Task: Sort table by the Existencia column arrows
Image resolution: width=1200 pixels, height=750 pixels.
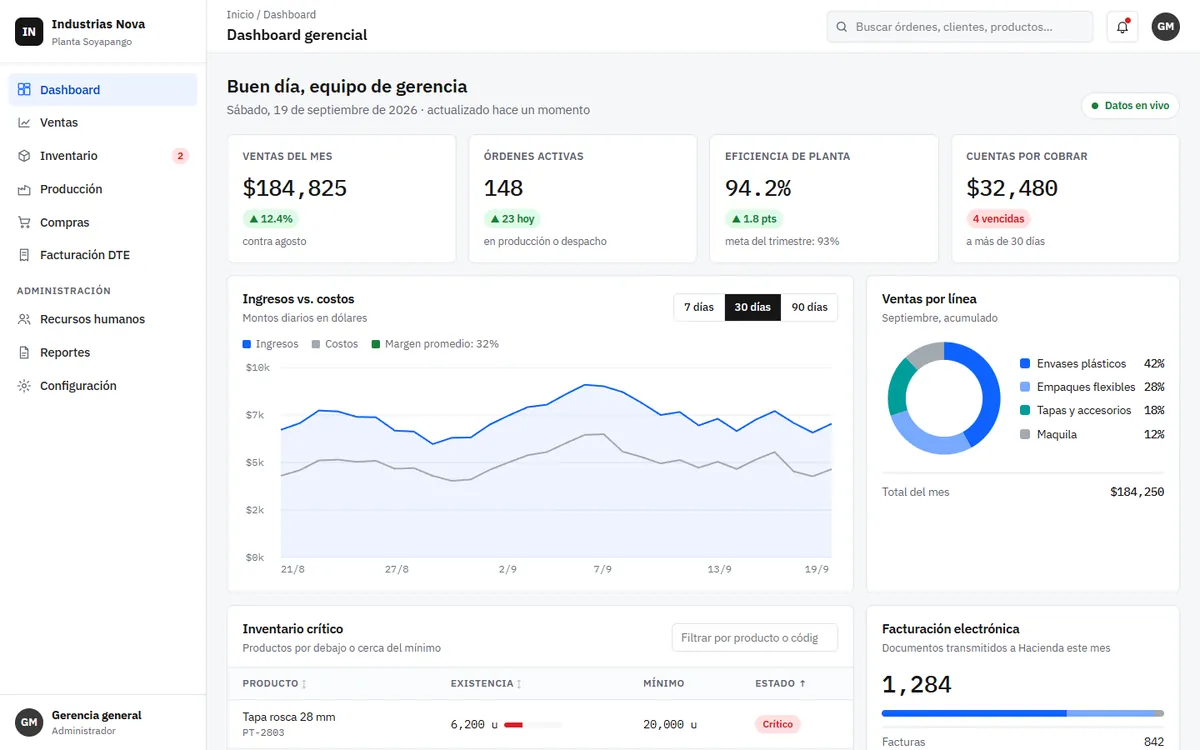Action: click(519, 684)
